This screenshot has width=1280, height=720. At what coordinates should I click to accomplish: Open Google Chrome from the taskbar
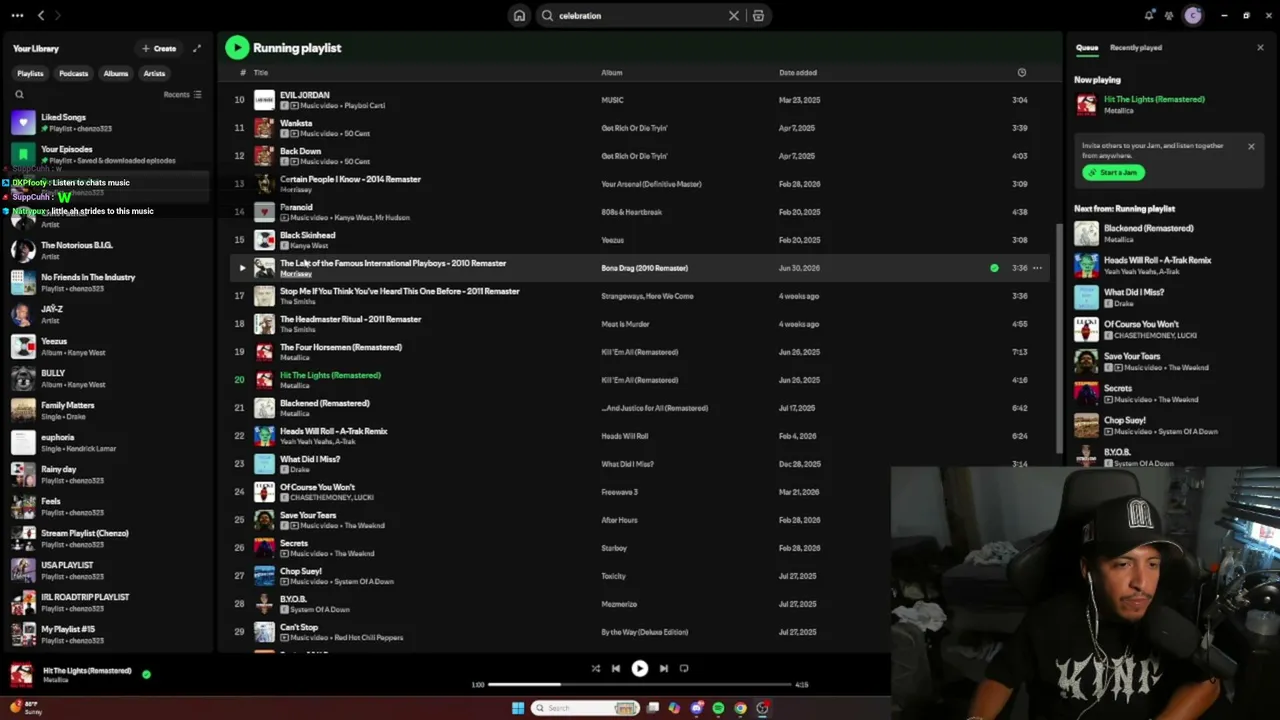[740, 708]
